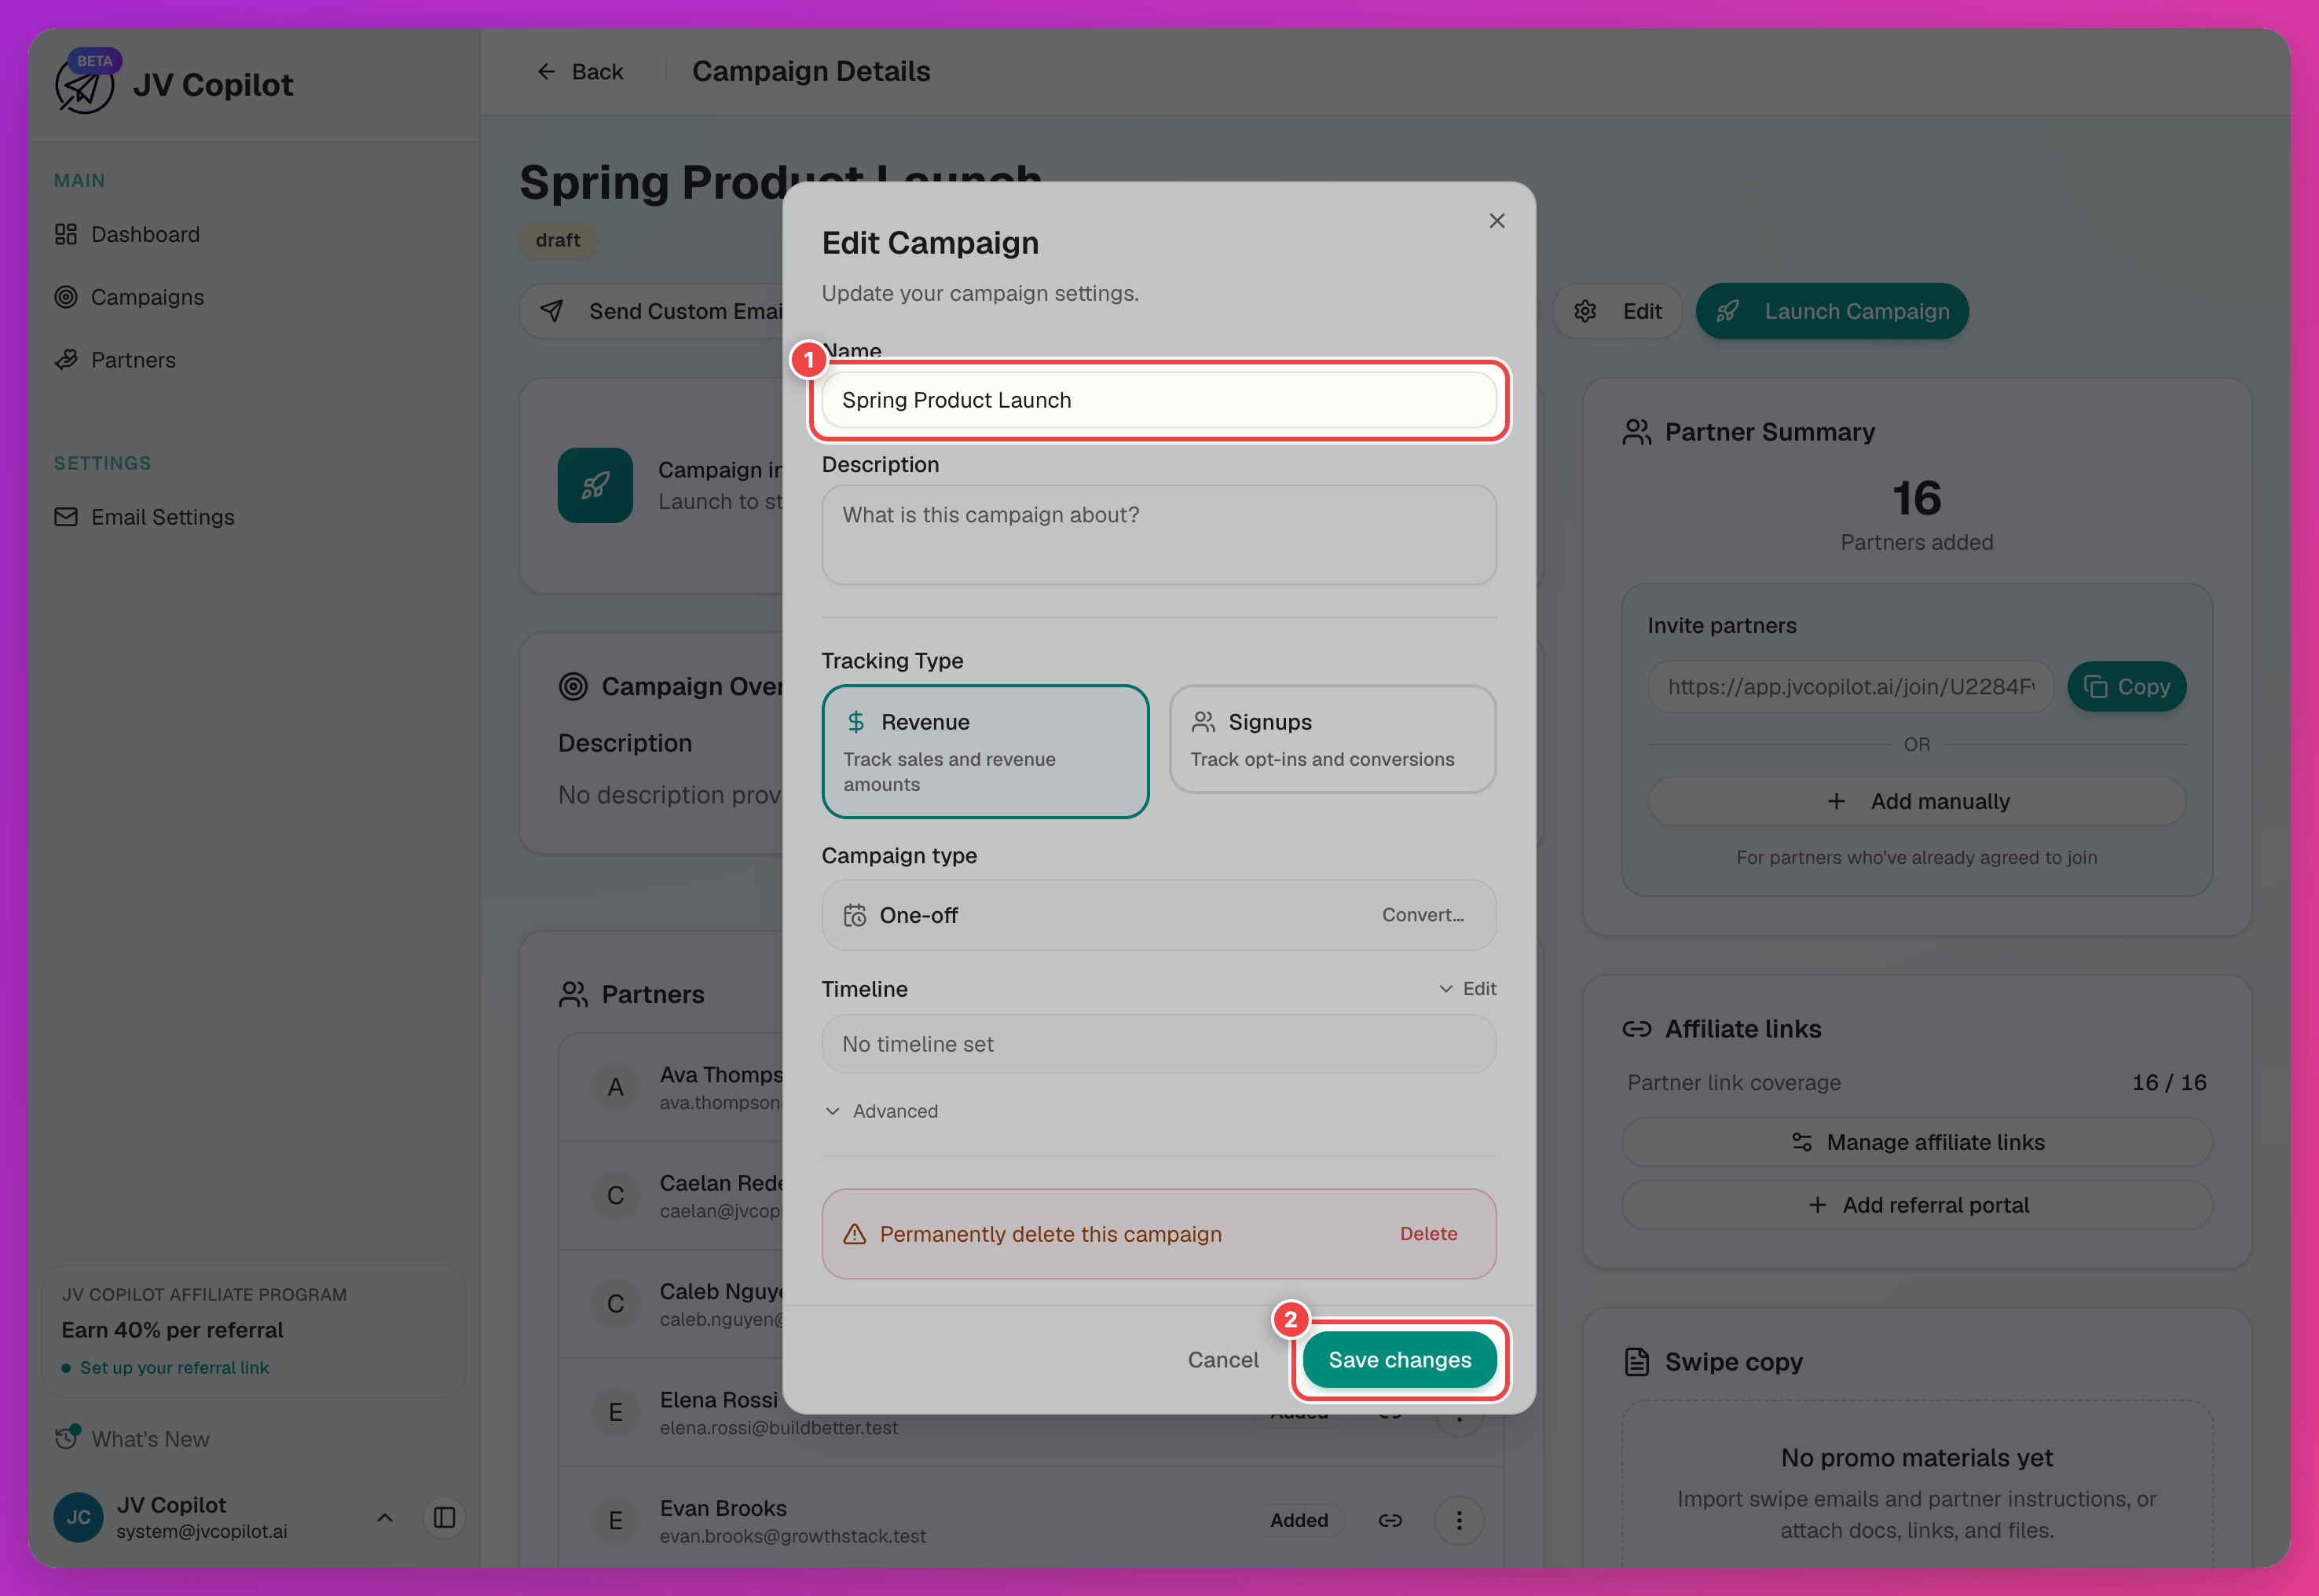This screenshot has width=2319, height=1596.
Task: Expand the Advanced section
Action: click(x=881, y=1111)
